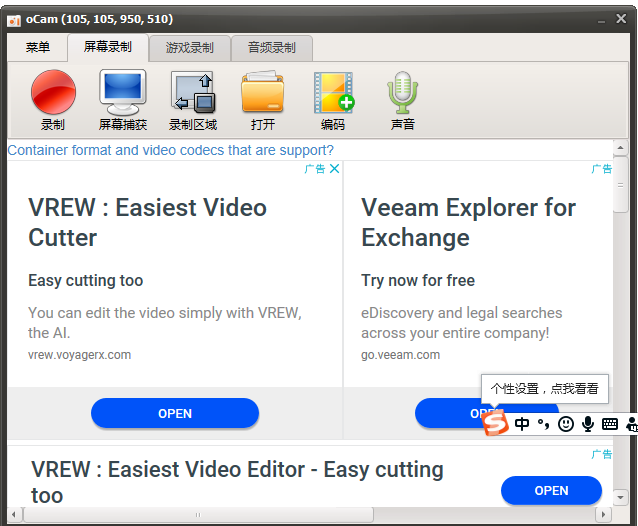This screenshot has height=526, width=638.
Task: Click the 个性设置，点我看看 tooltip
Action: pyautogui.click(x=545, y=388)
